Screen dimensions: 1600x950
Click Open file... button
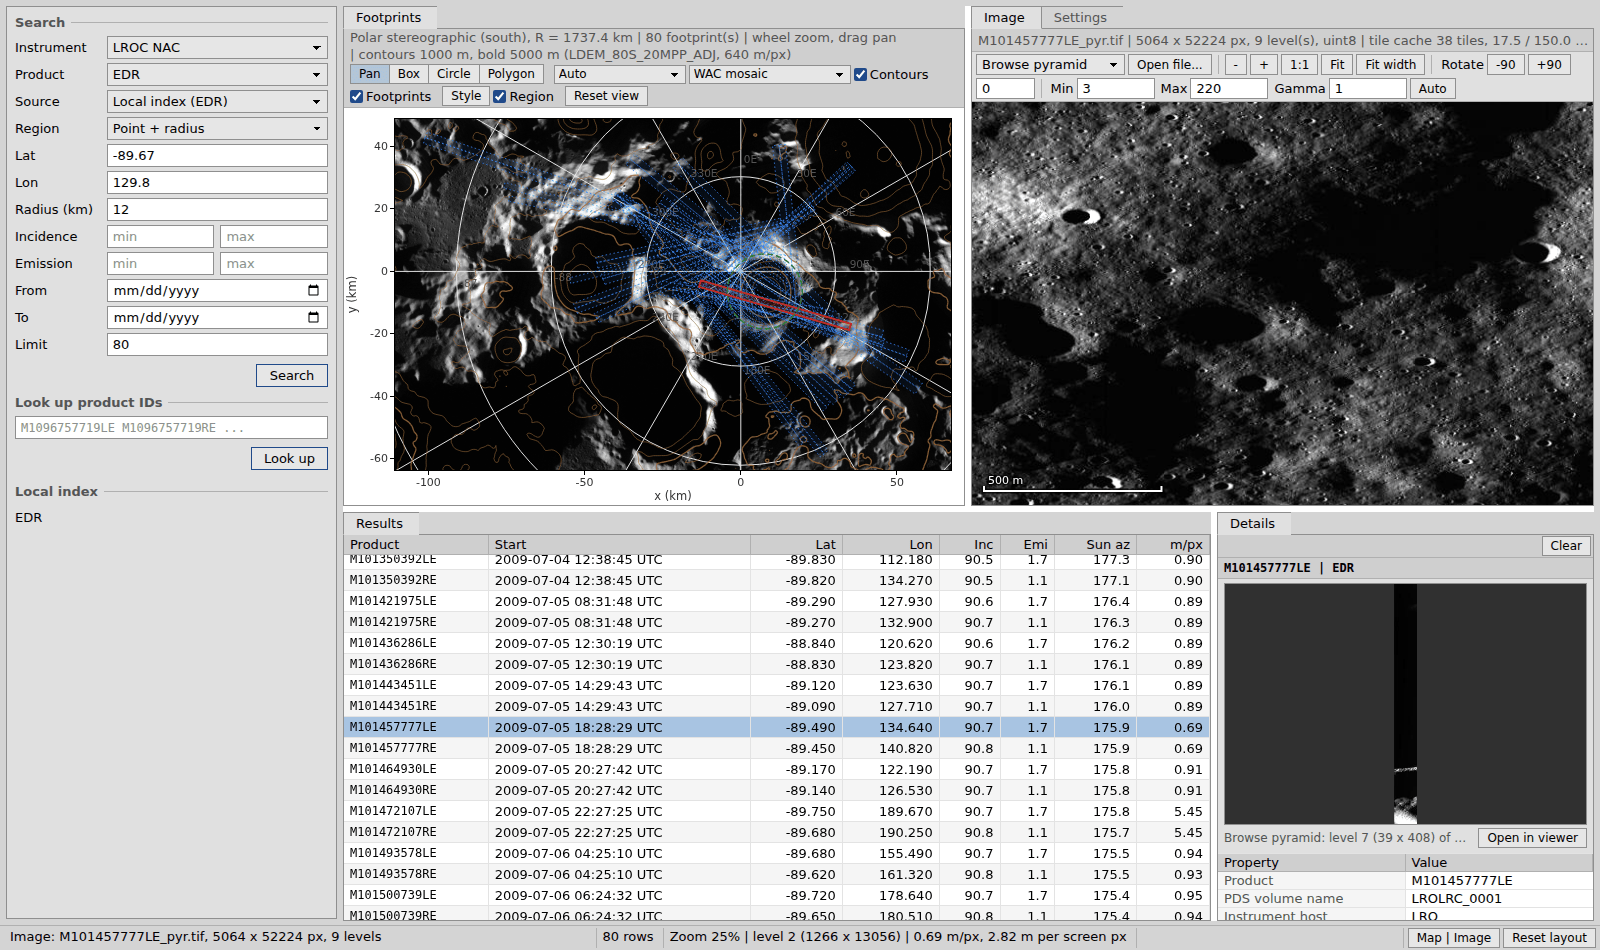coord(1170,64)
